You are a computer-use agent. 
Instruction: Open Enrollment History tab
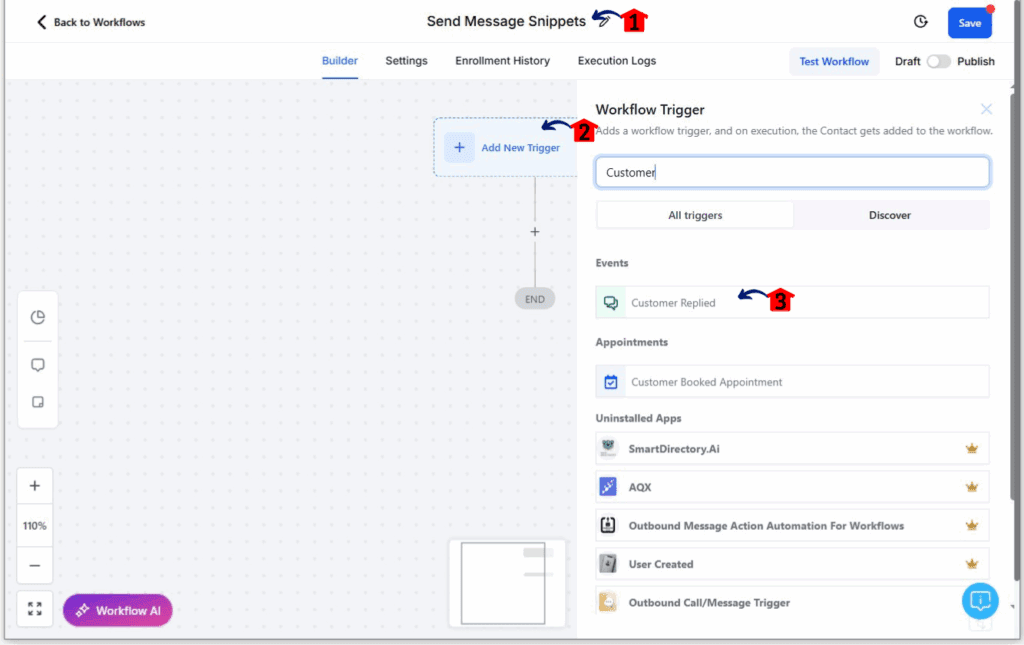(502, 61)
